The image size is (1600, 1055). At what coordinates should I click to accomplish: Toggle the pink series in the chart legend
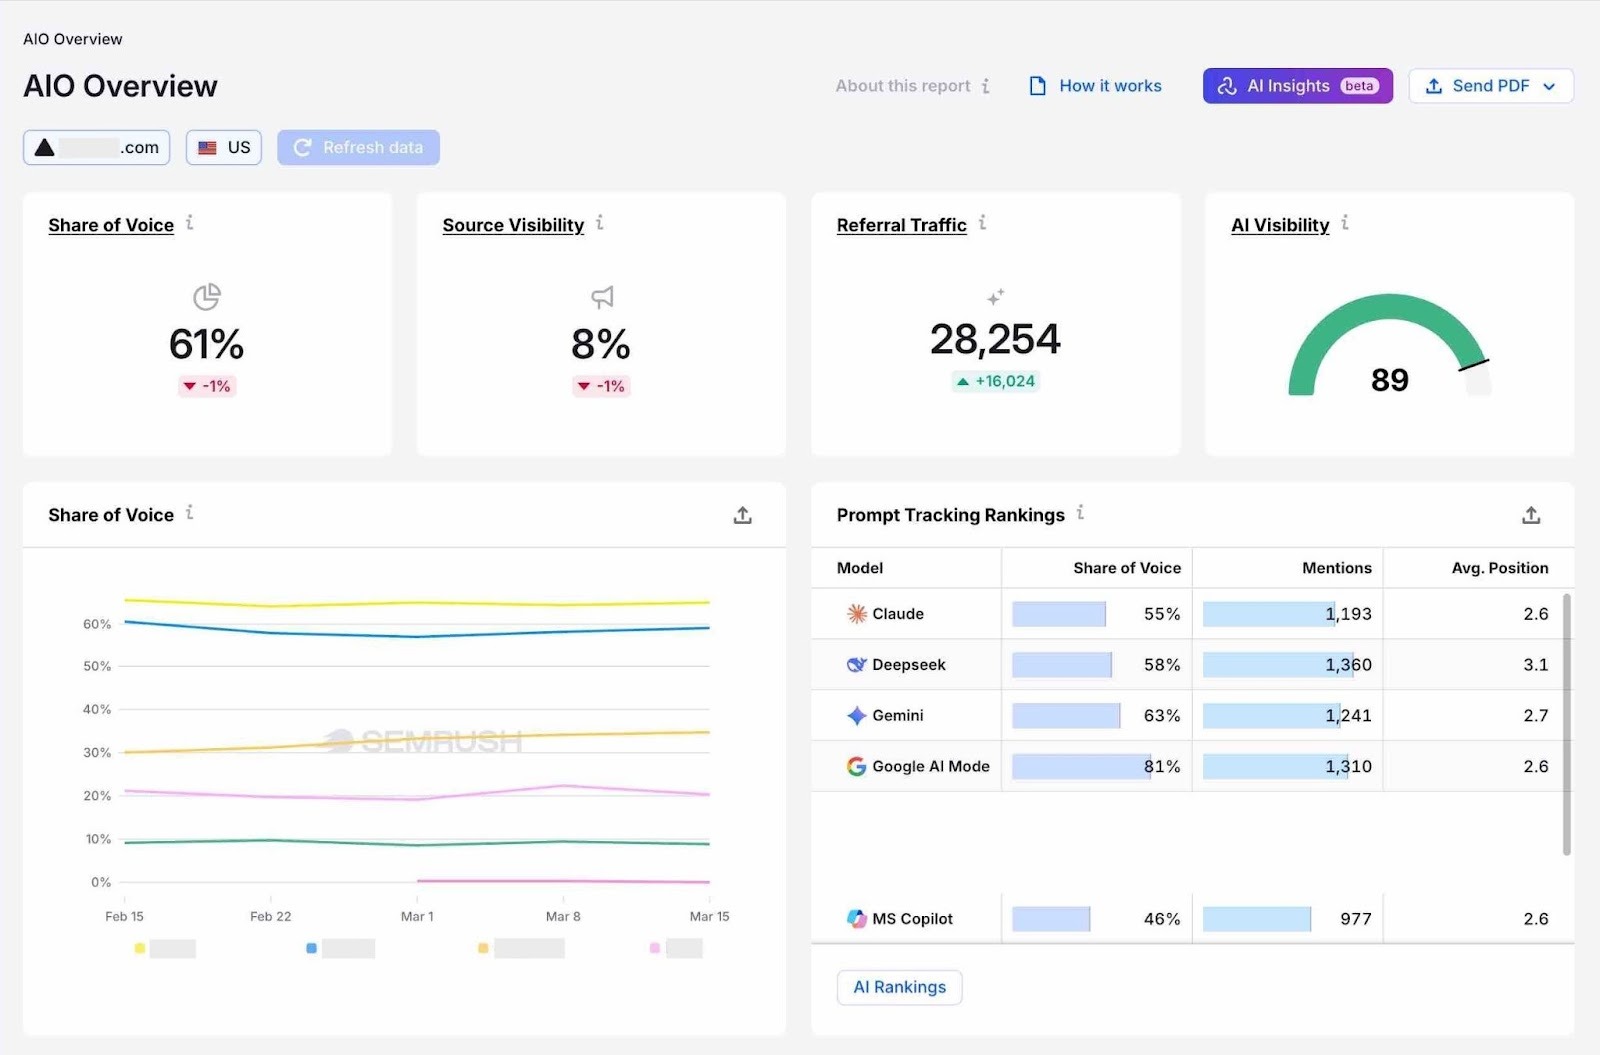click(653, 947)
